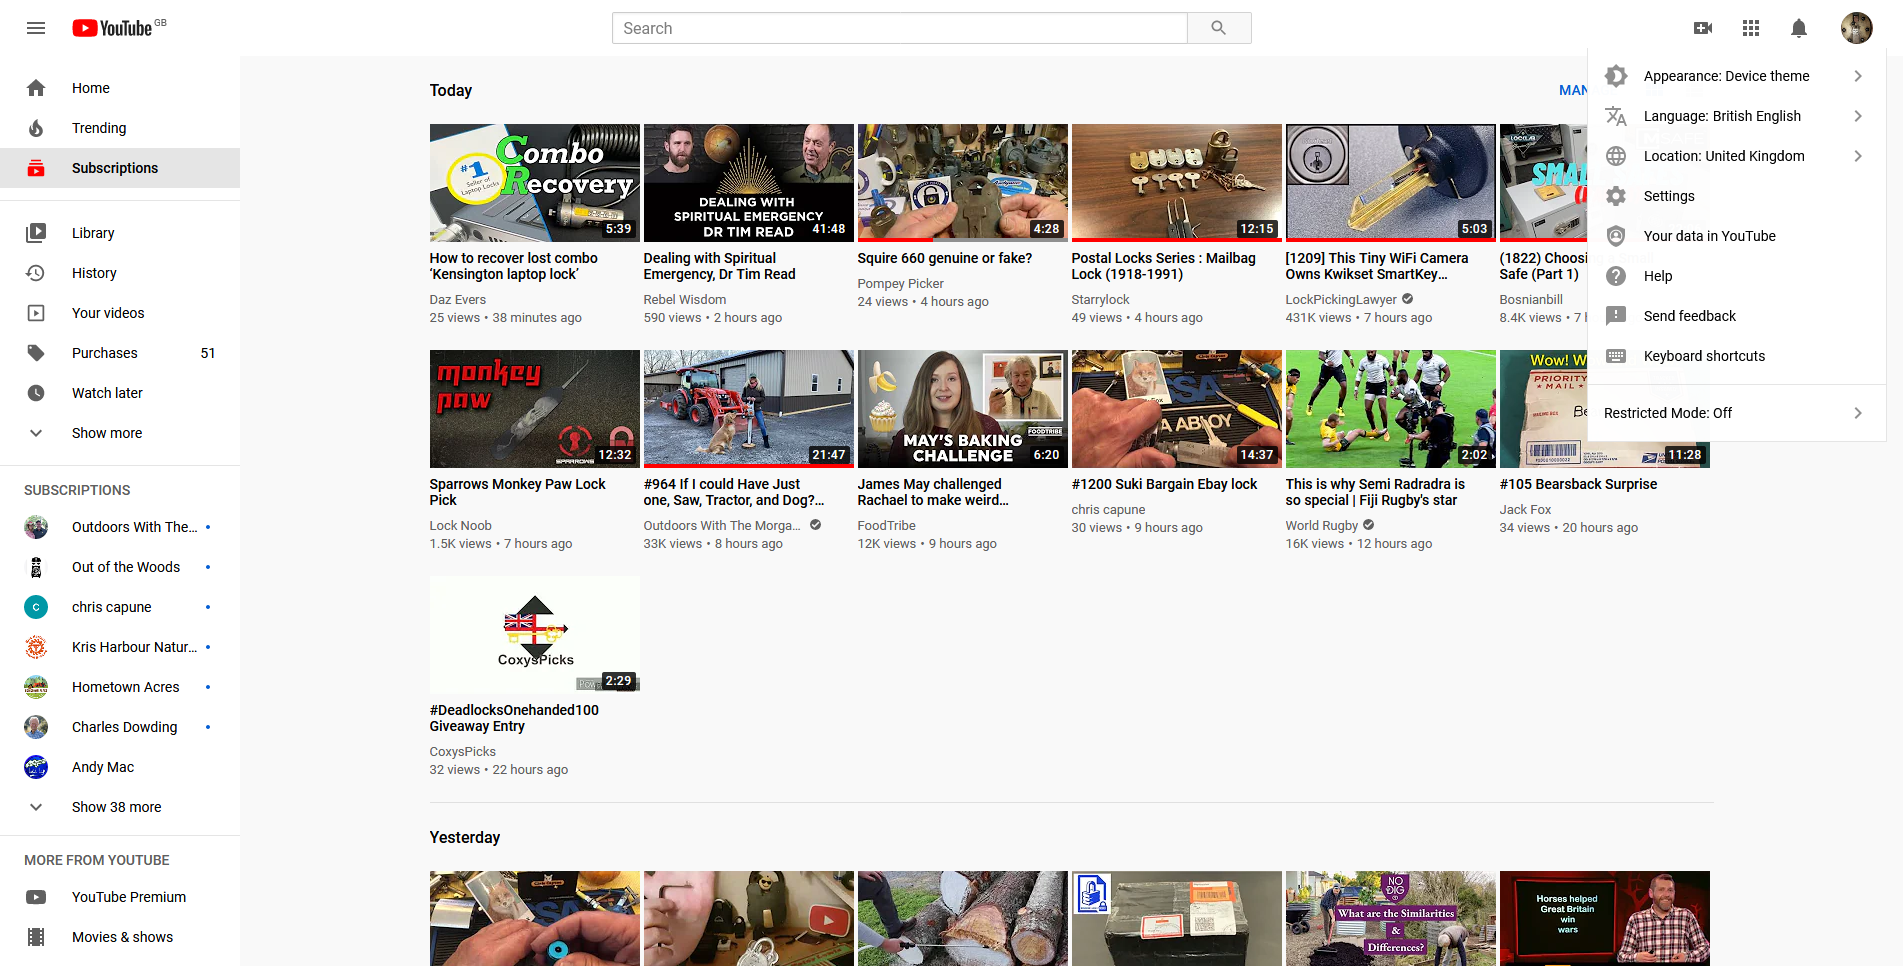Open Fiji Rugby video thumbnail

click(1391, 409)
